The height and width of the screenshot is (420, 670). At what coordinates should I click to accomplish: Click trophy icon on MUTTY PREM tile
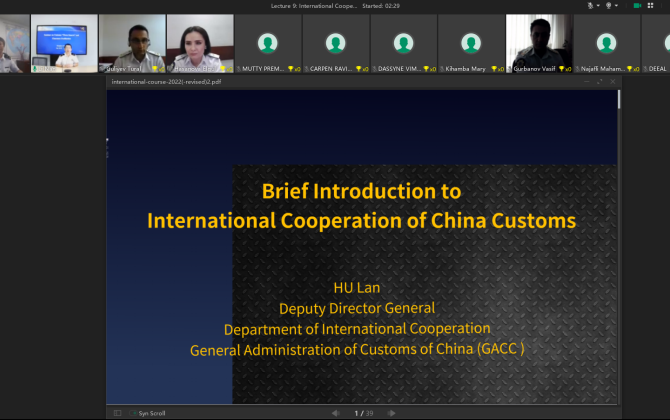tap(291, 69)
